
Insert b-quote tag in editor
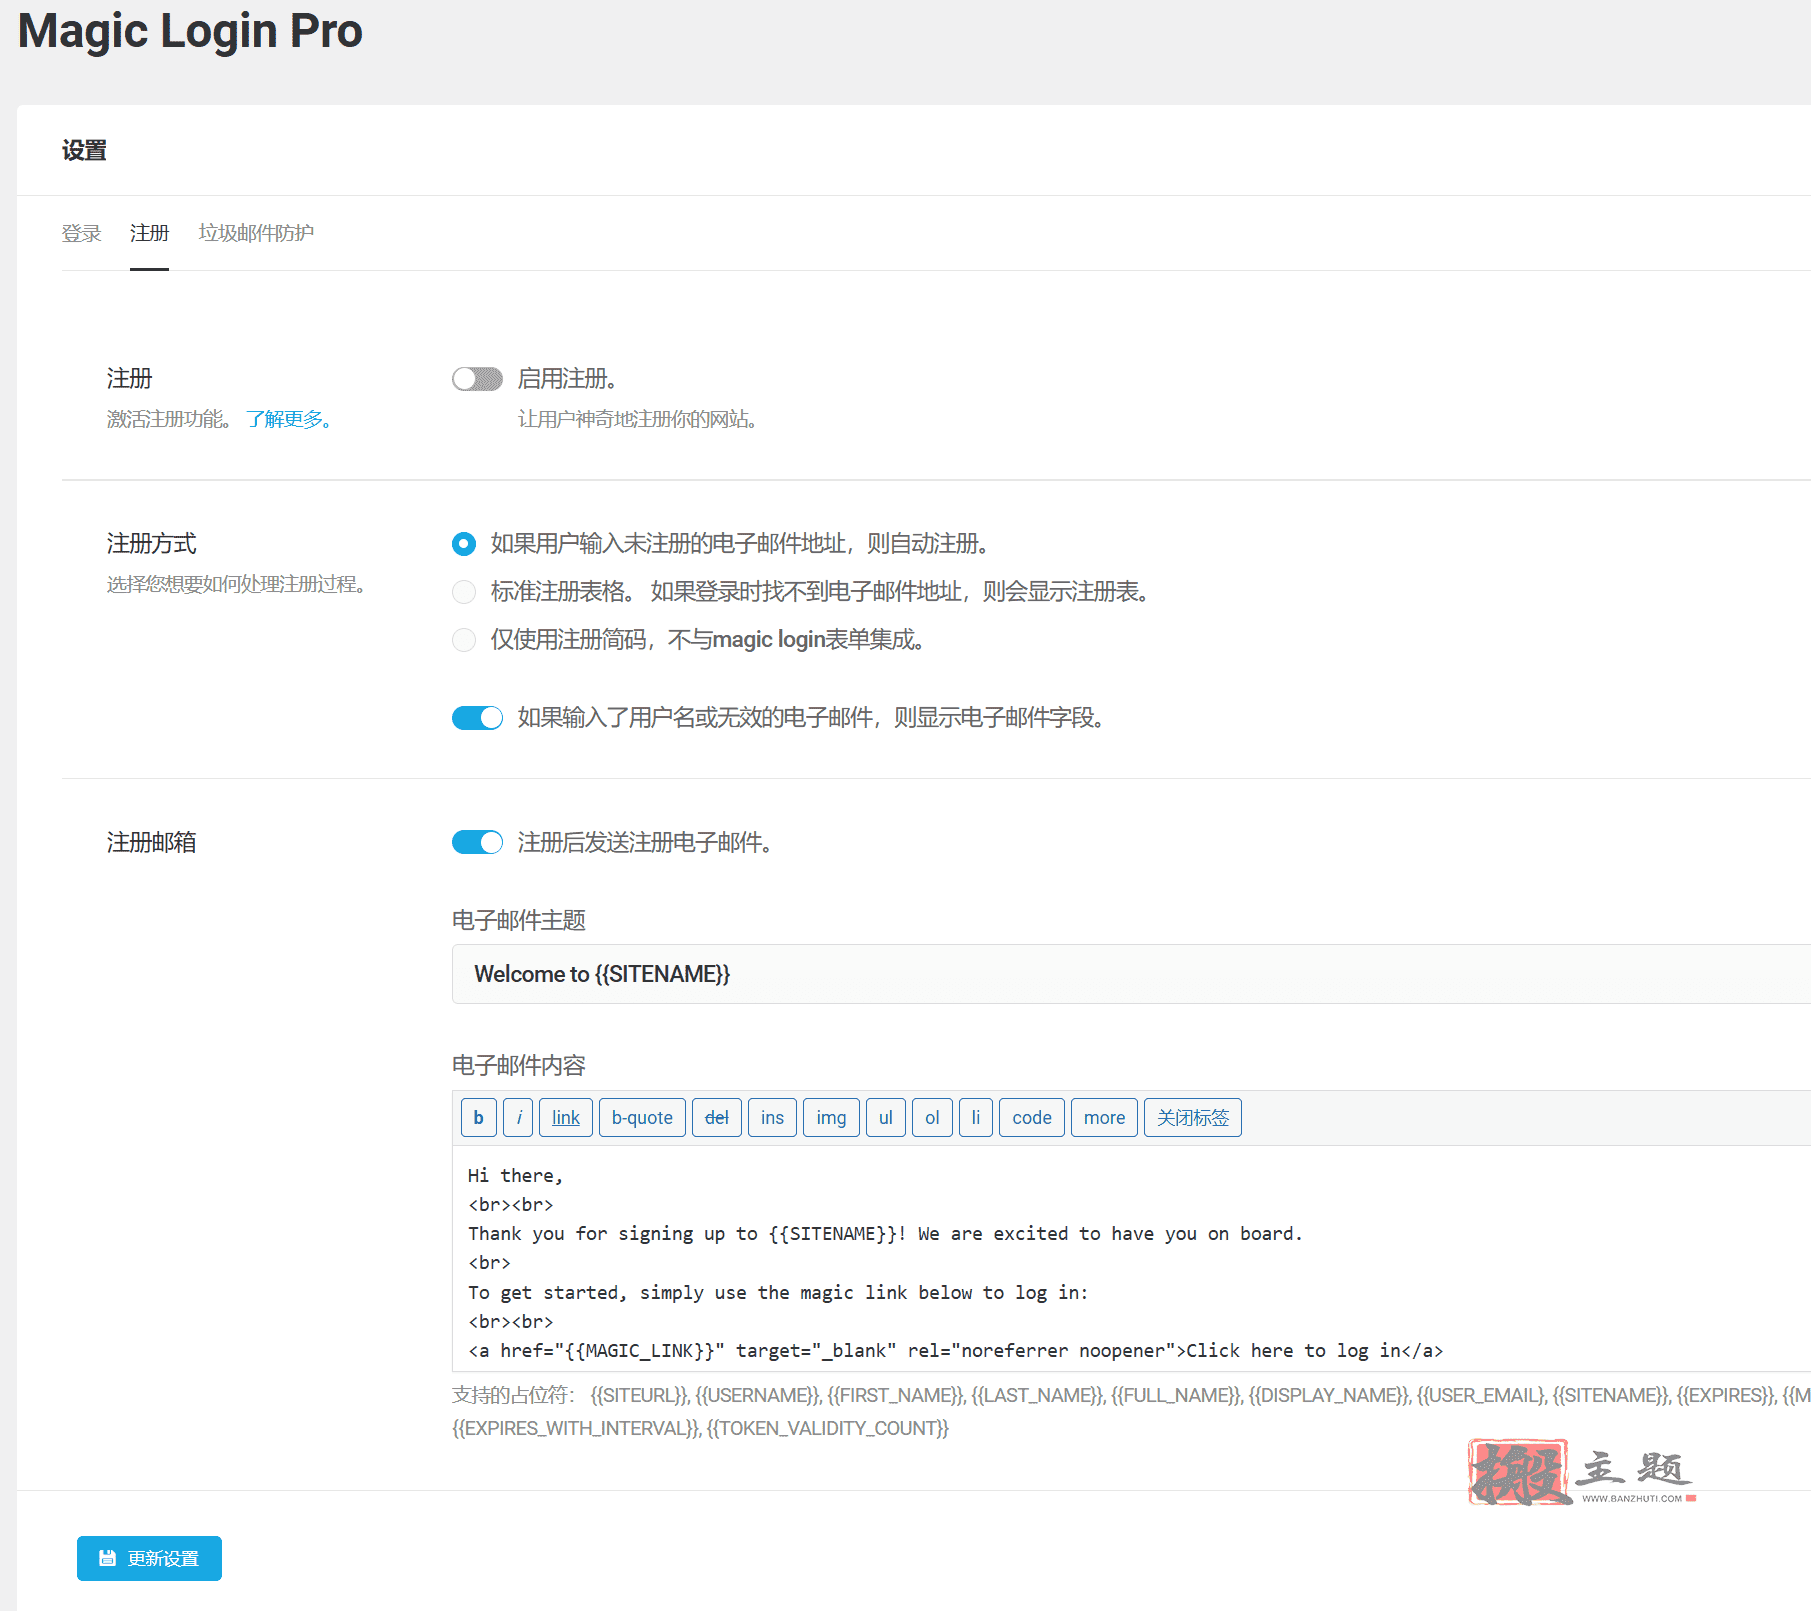tap(642, 1117)
